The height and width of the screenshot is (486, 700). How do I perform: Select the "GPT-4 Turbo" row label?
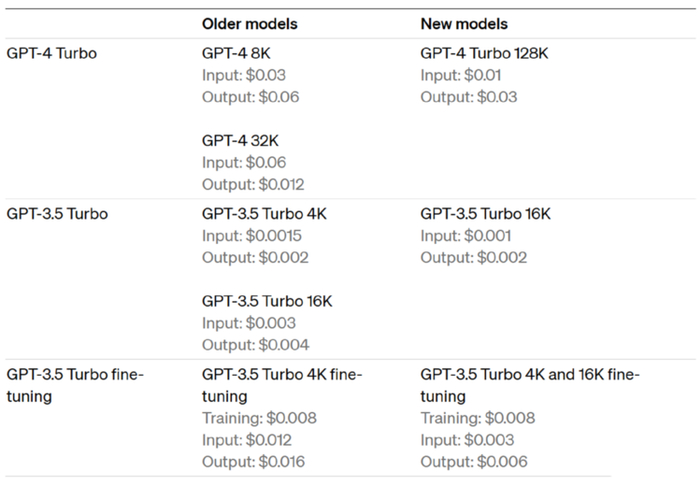(x=52, y=53)
